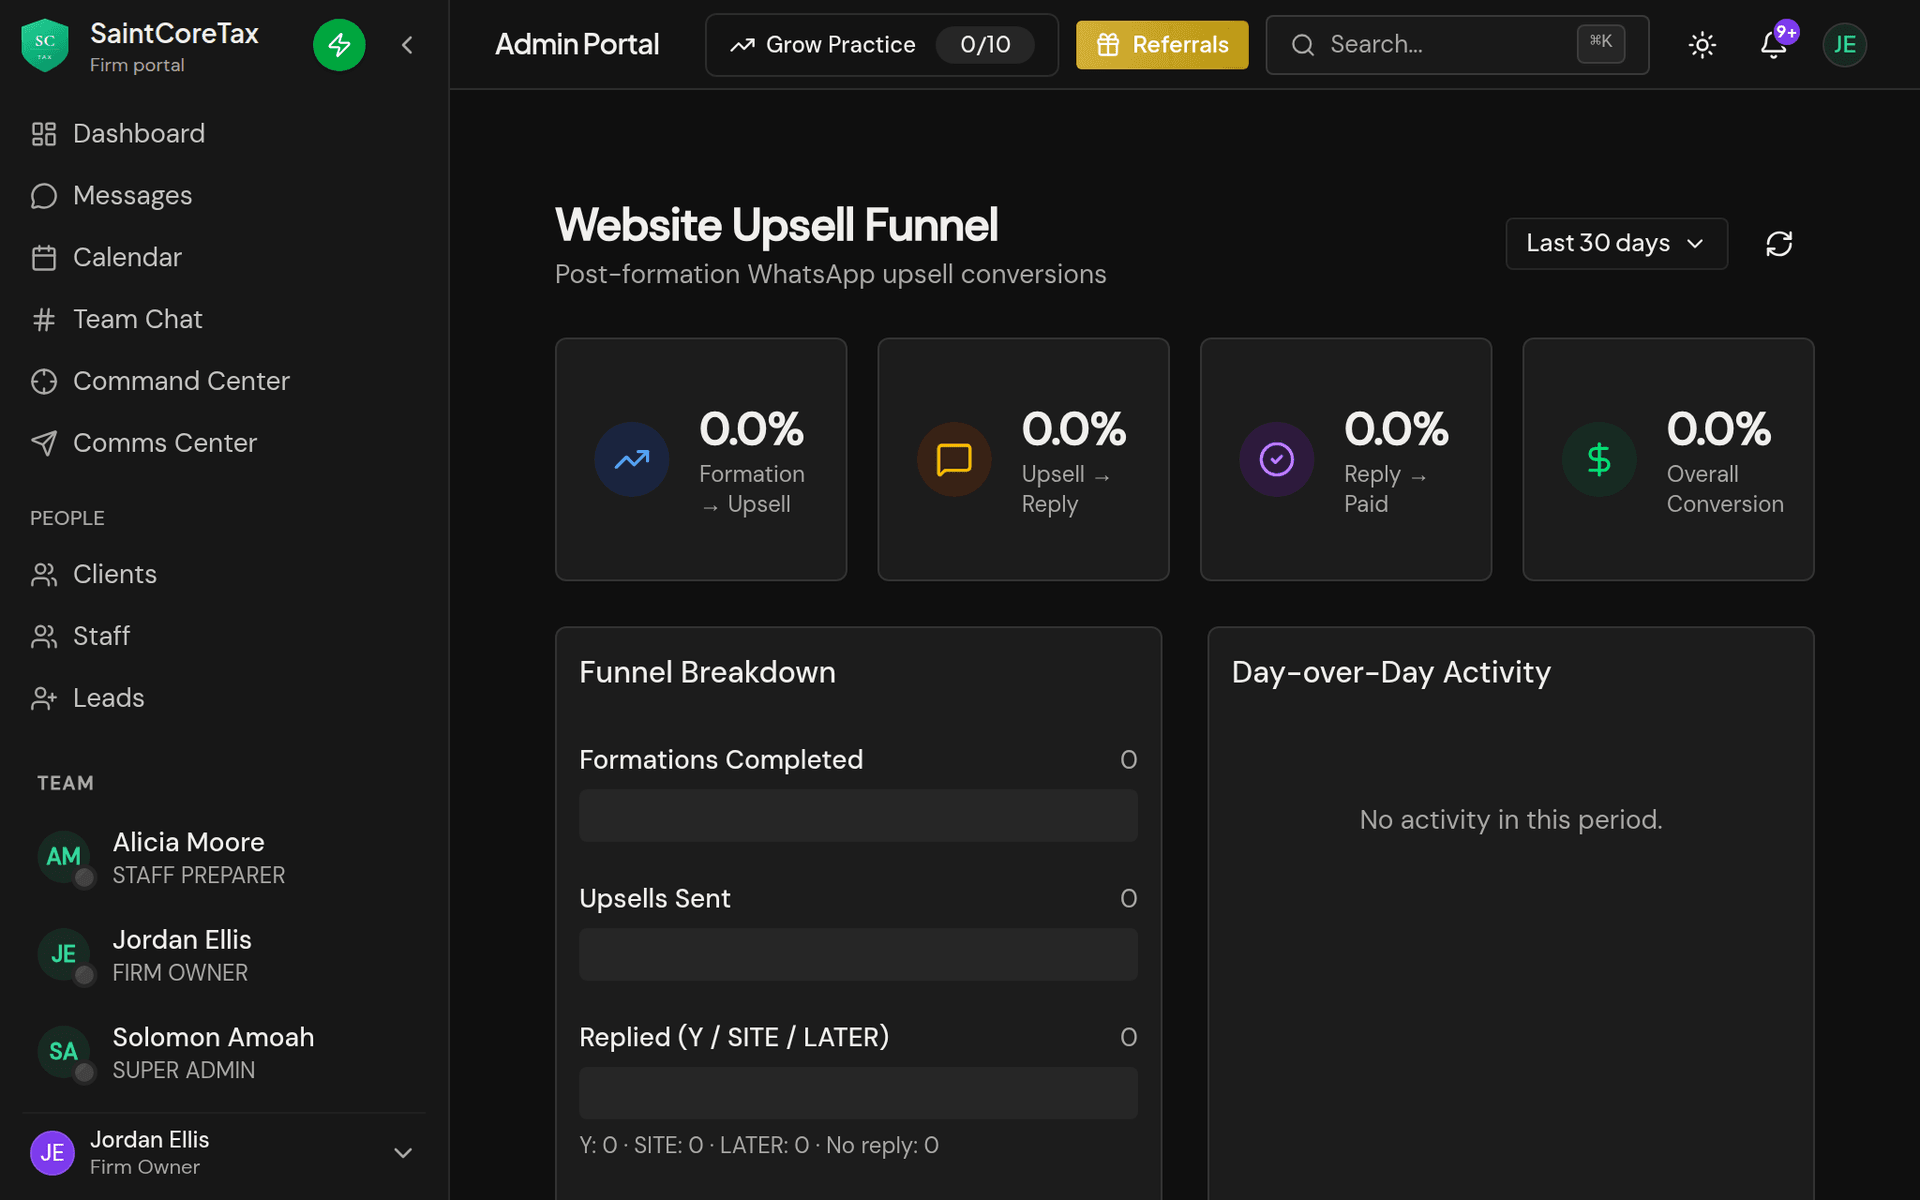Viewport: 1920px width, 1200px height.
Task: Click the Staff people icon
Action: click(44, 637)
